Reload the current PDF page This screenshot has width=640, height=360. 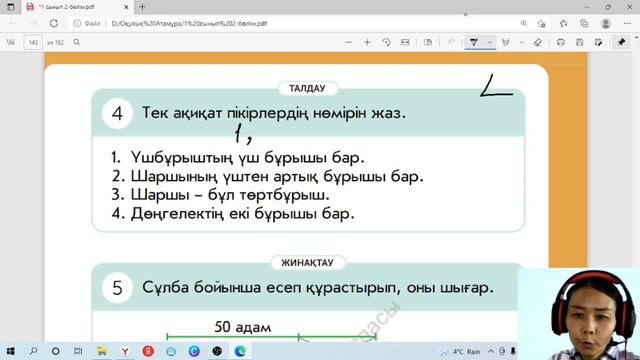(x=54, y=23)
